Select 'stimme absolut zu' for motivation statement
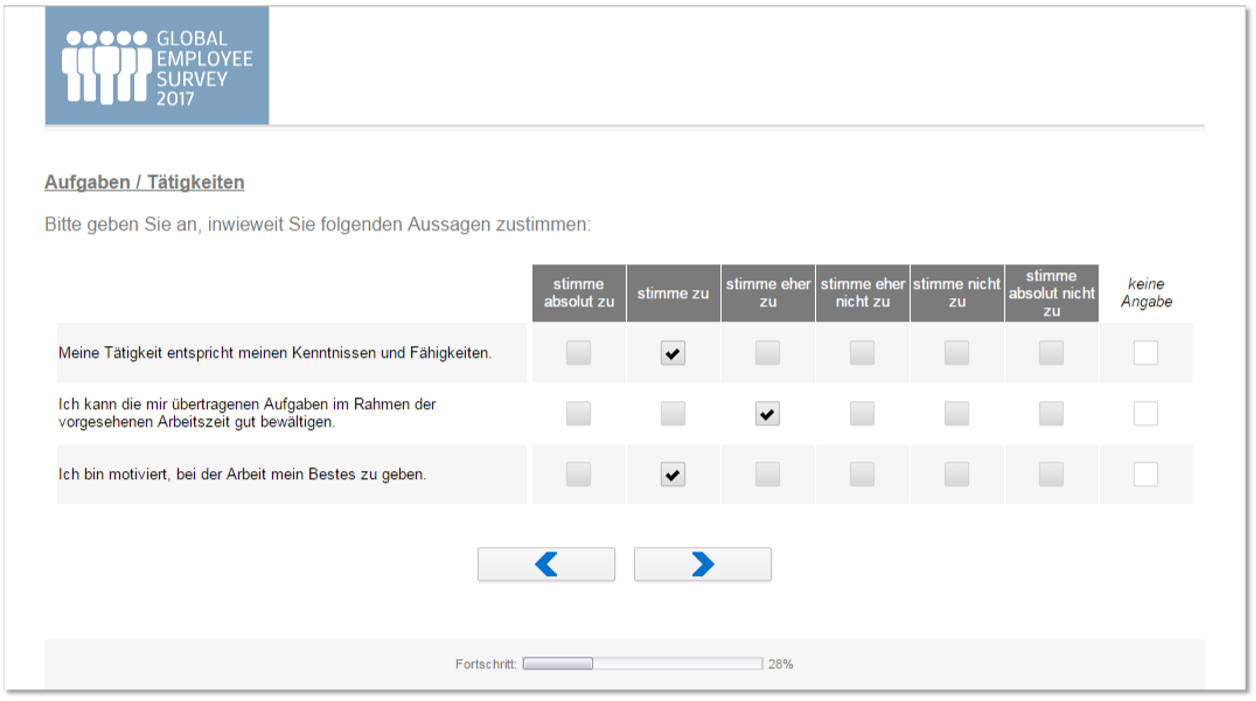 click(x=578, y=475)
